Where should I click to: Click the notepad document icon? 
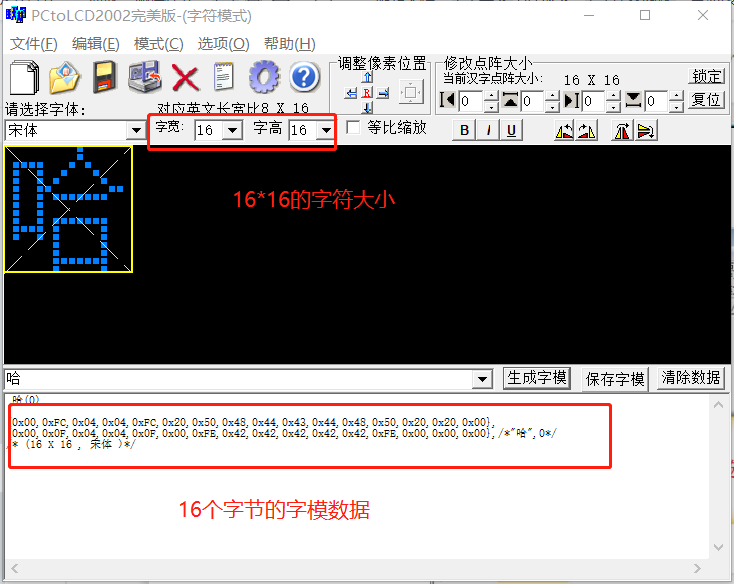[224, 76]
